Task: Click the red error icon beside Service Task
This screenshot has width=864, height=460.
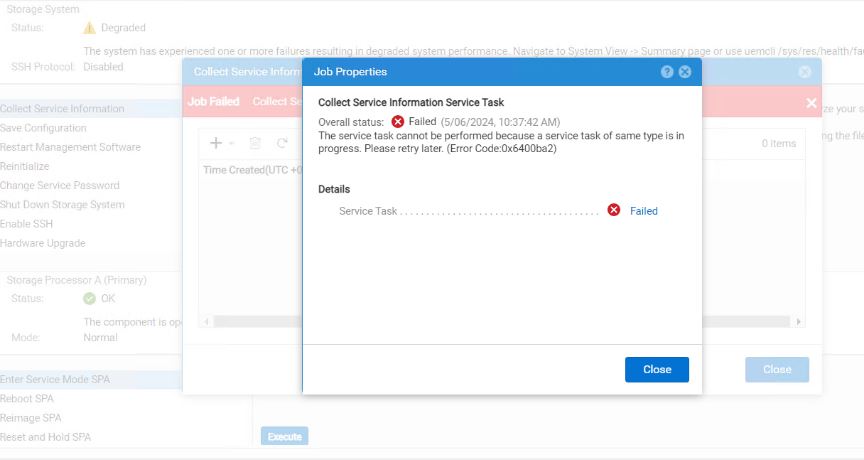Action: tap(614, 210)
